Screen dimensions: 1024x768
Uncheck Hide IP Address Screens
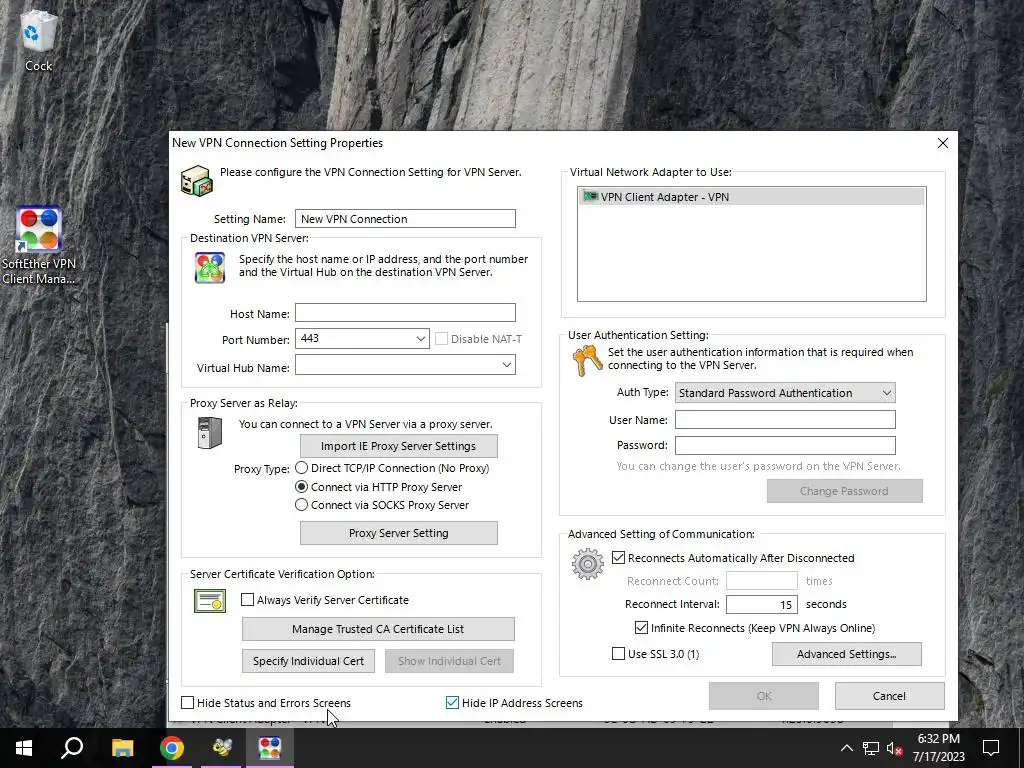pos(452,703)
